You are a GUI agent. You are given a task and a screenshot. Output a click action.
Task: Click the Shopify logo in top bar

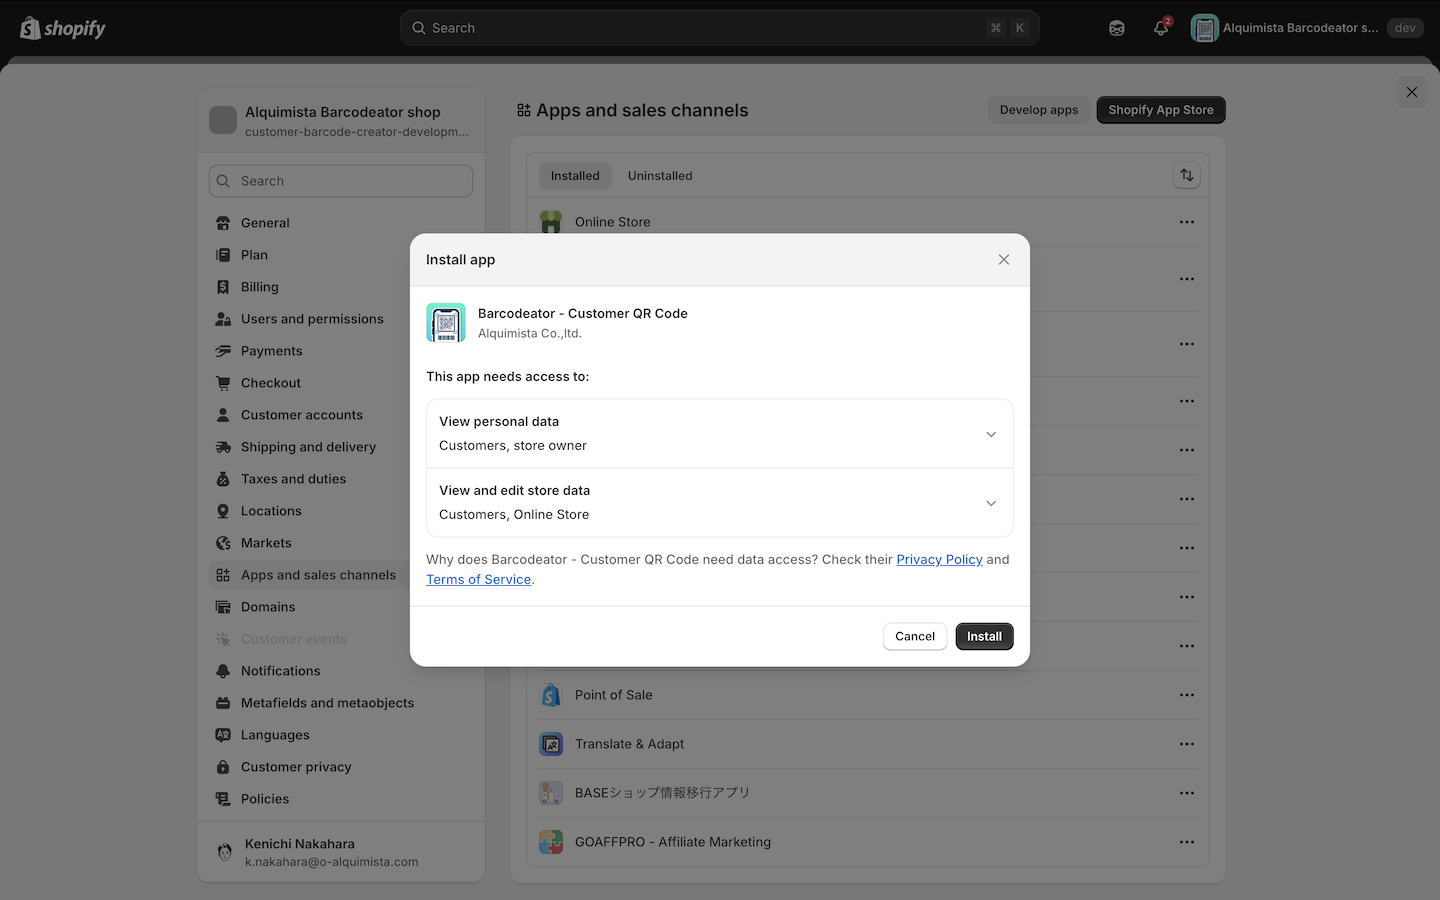click(63, 28)
